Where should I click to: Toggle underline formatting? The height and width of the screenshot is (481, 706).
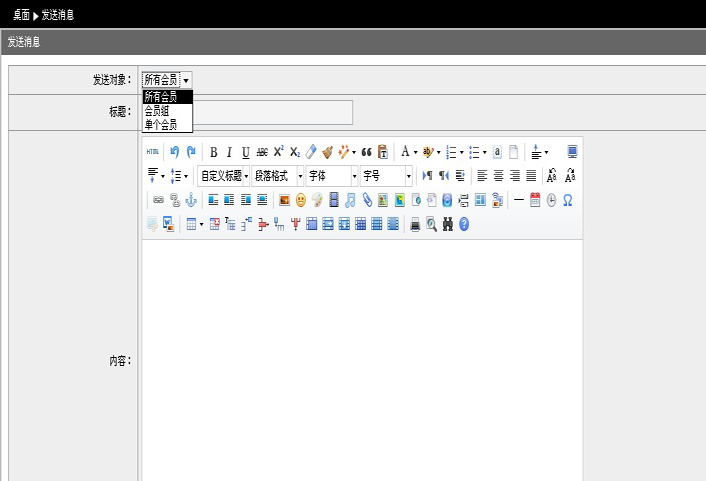(245, 152)
